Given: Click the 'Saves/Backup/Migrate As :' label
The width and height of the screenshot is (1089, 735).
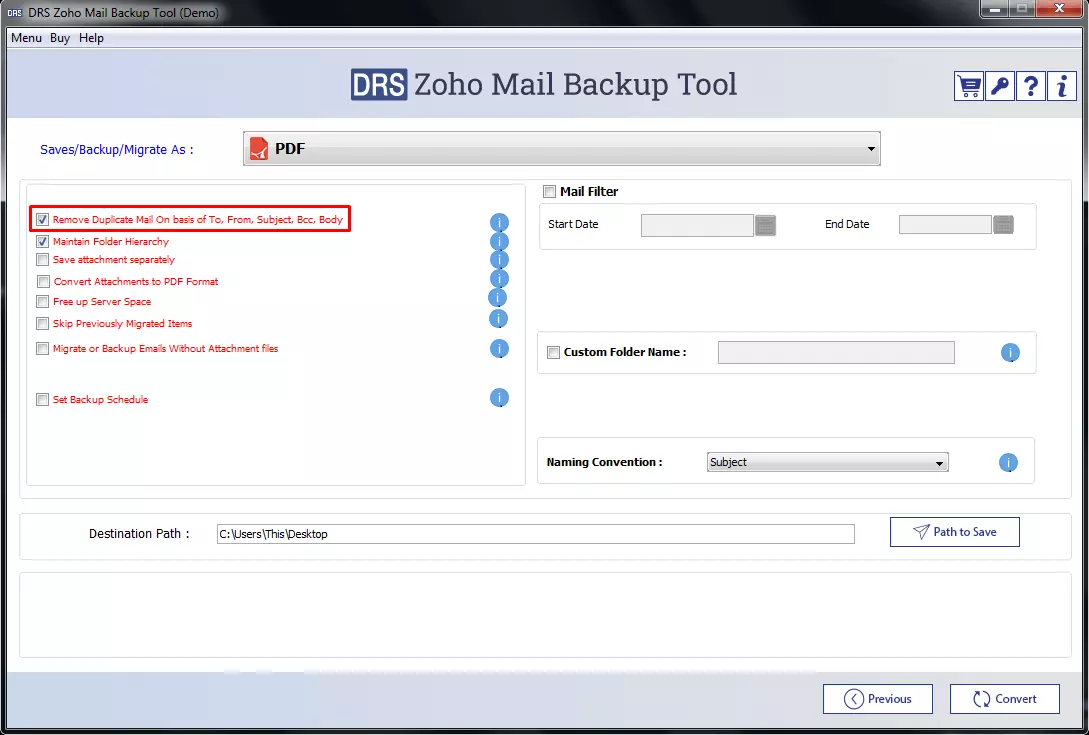Looking at the screenshot, I should [x=117, y=149].
